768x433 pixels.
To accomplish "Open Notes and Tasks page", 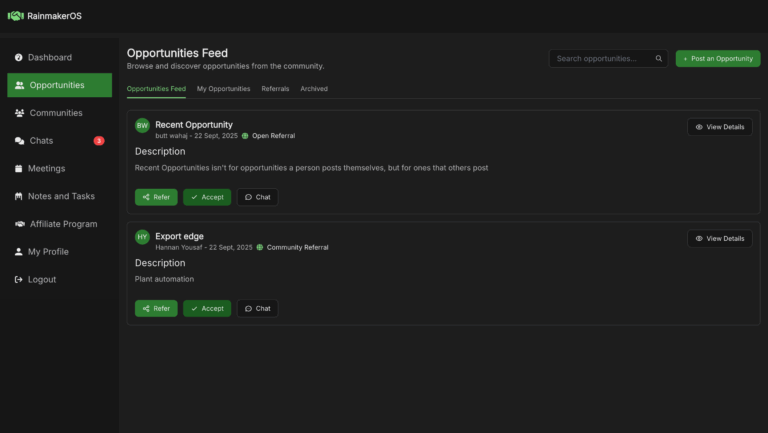I will coord(61,196).
